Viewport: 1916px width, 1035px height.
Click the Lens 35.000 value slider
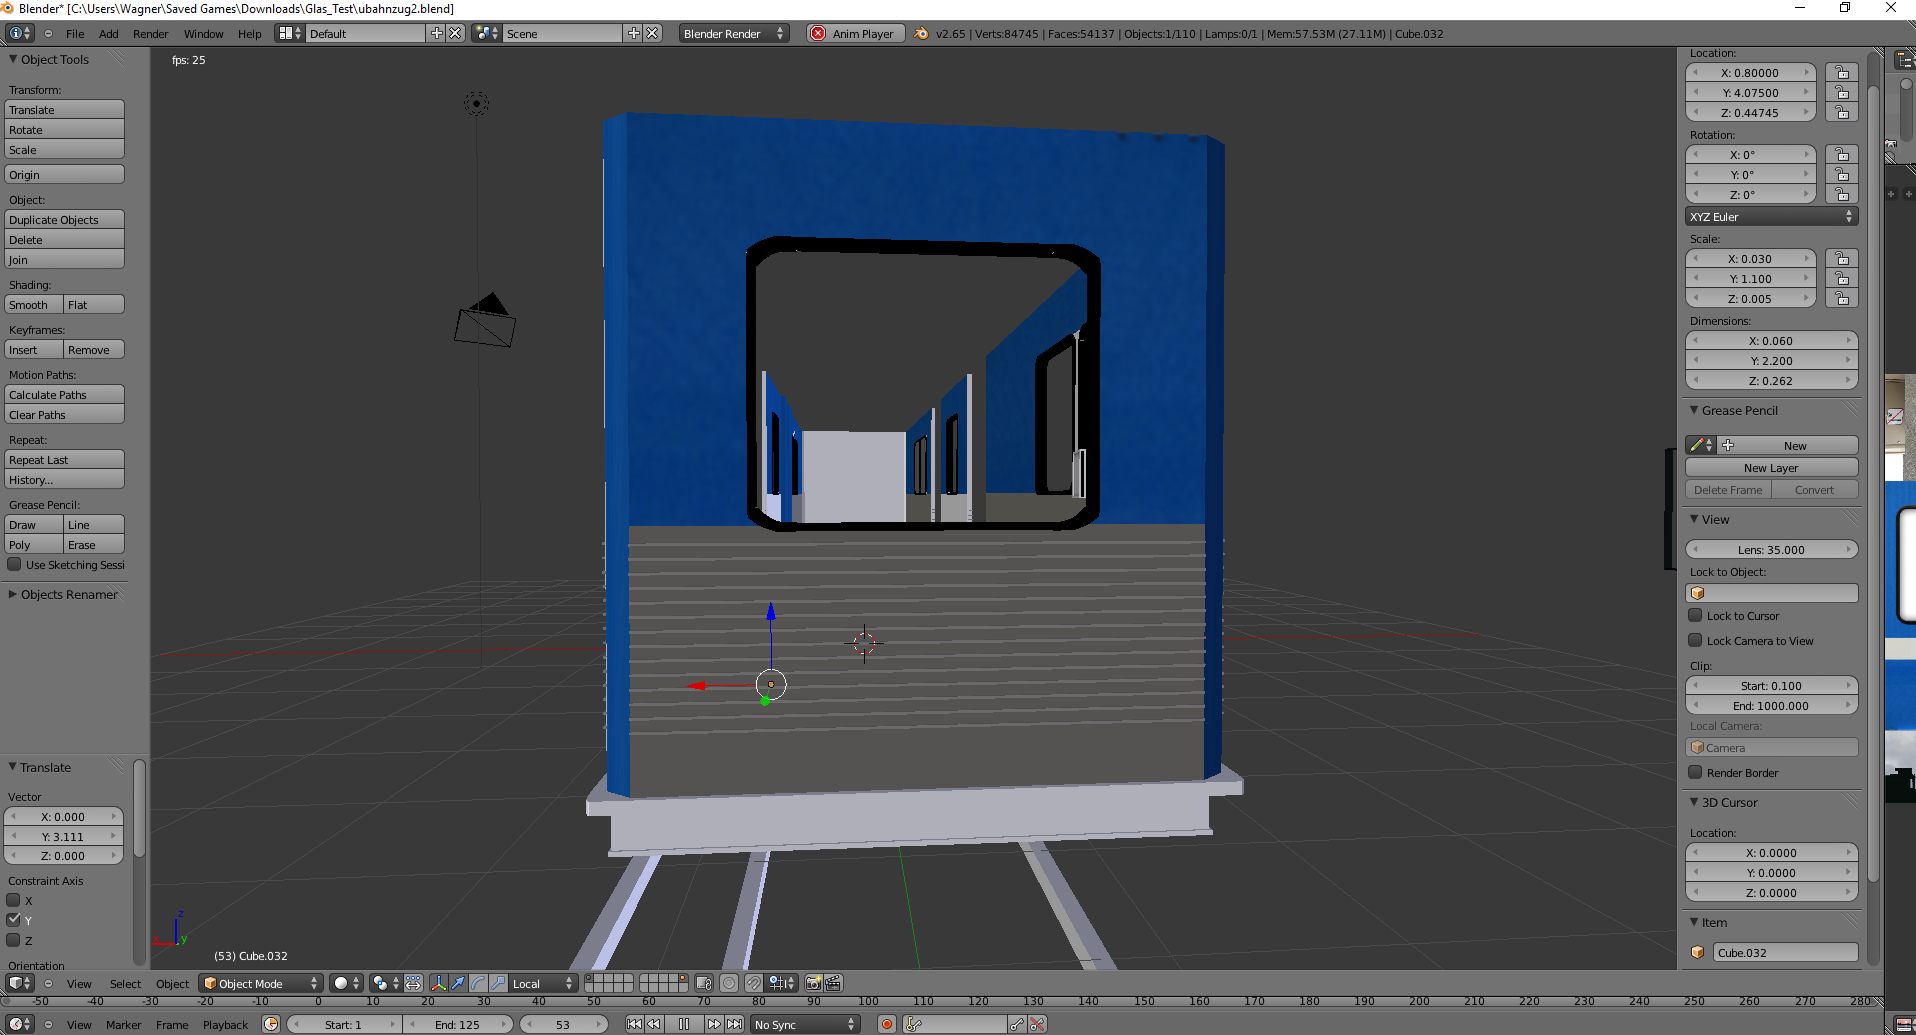(1771, 550)
